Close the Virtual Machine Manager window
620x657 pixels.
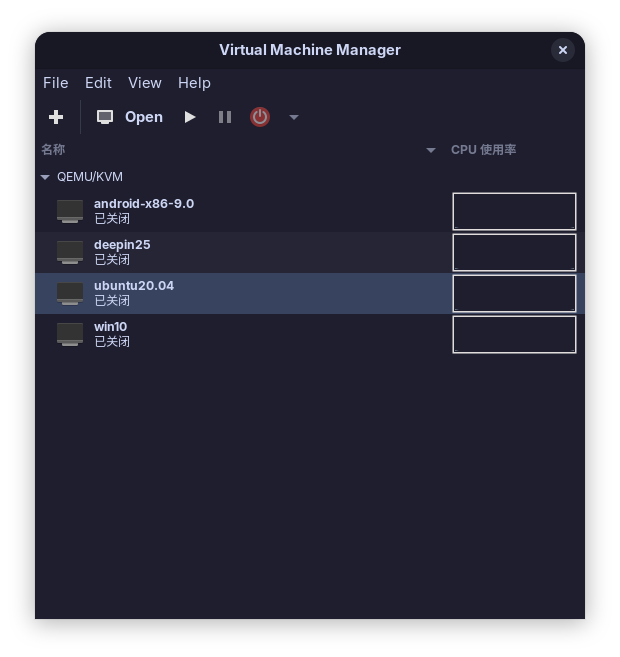pos(563,50)
